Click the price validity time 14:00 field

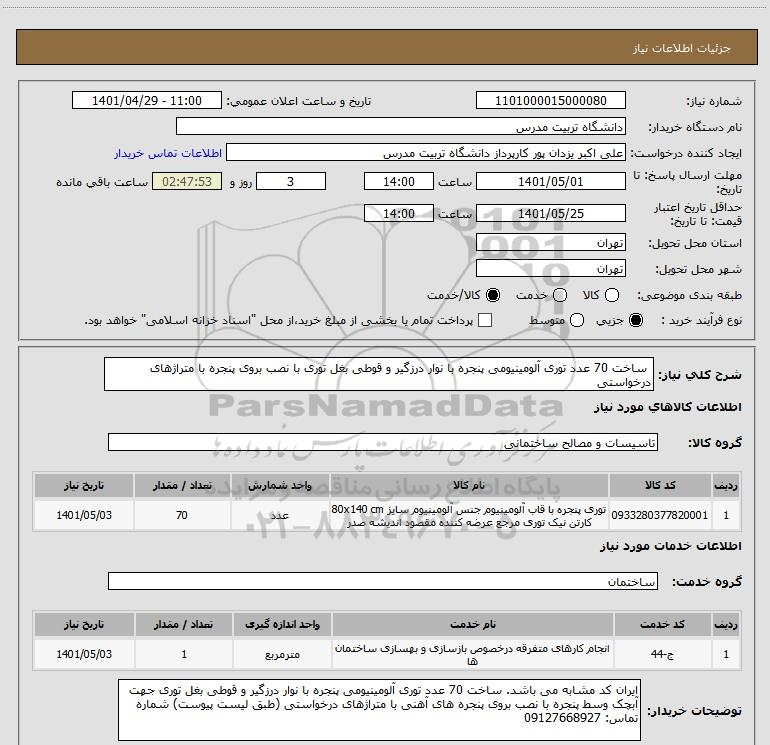pos(399,213)
